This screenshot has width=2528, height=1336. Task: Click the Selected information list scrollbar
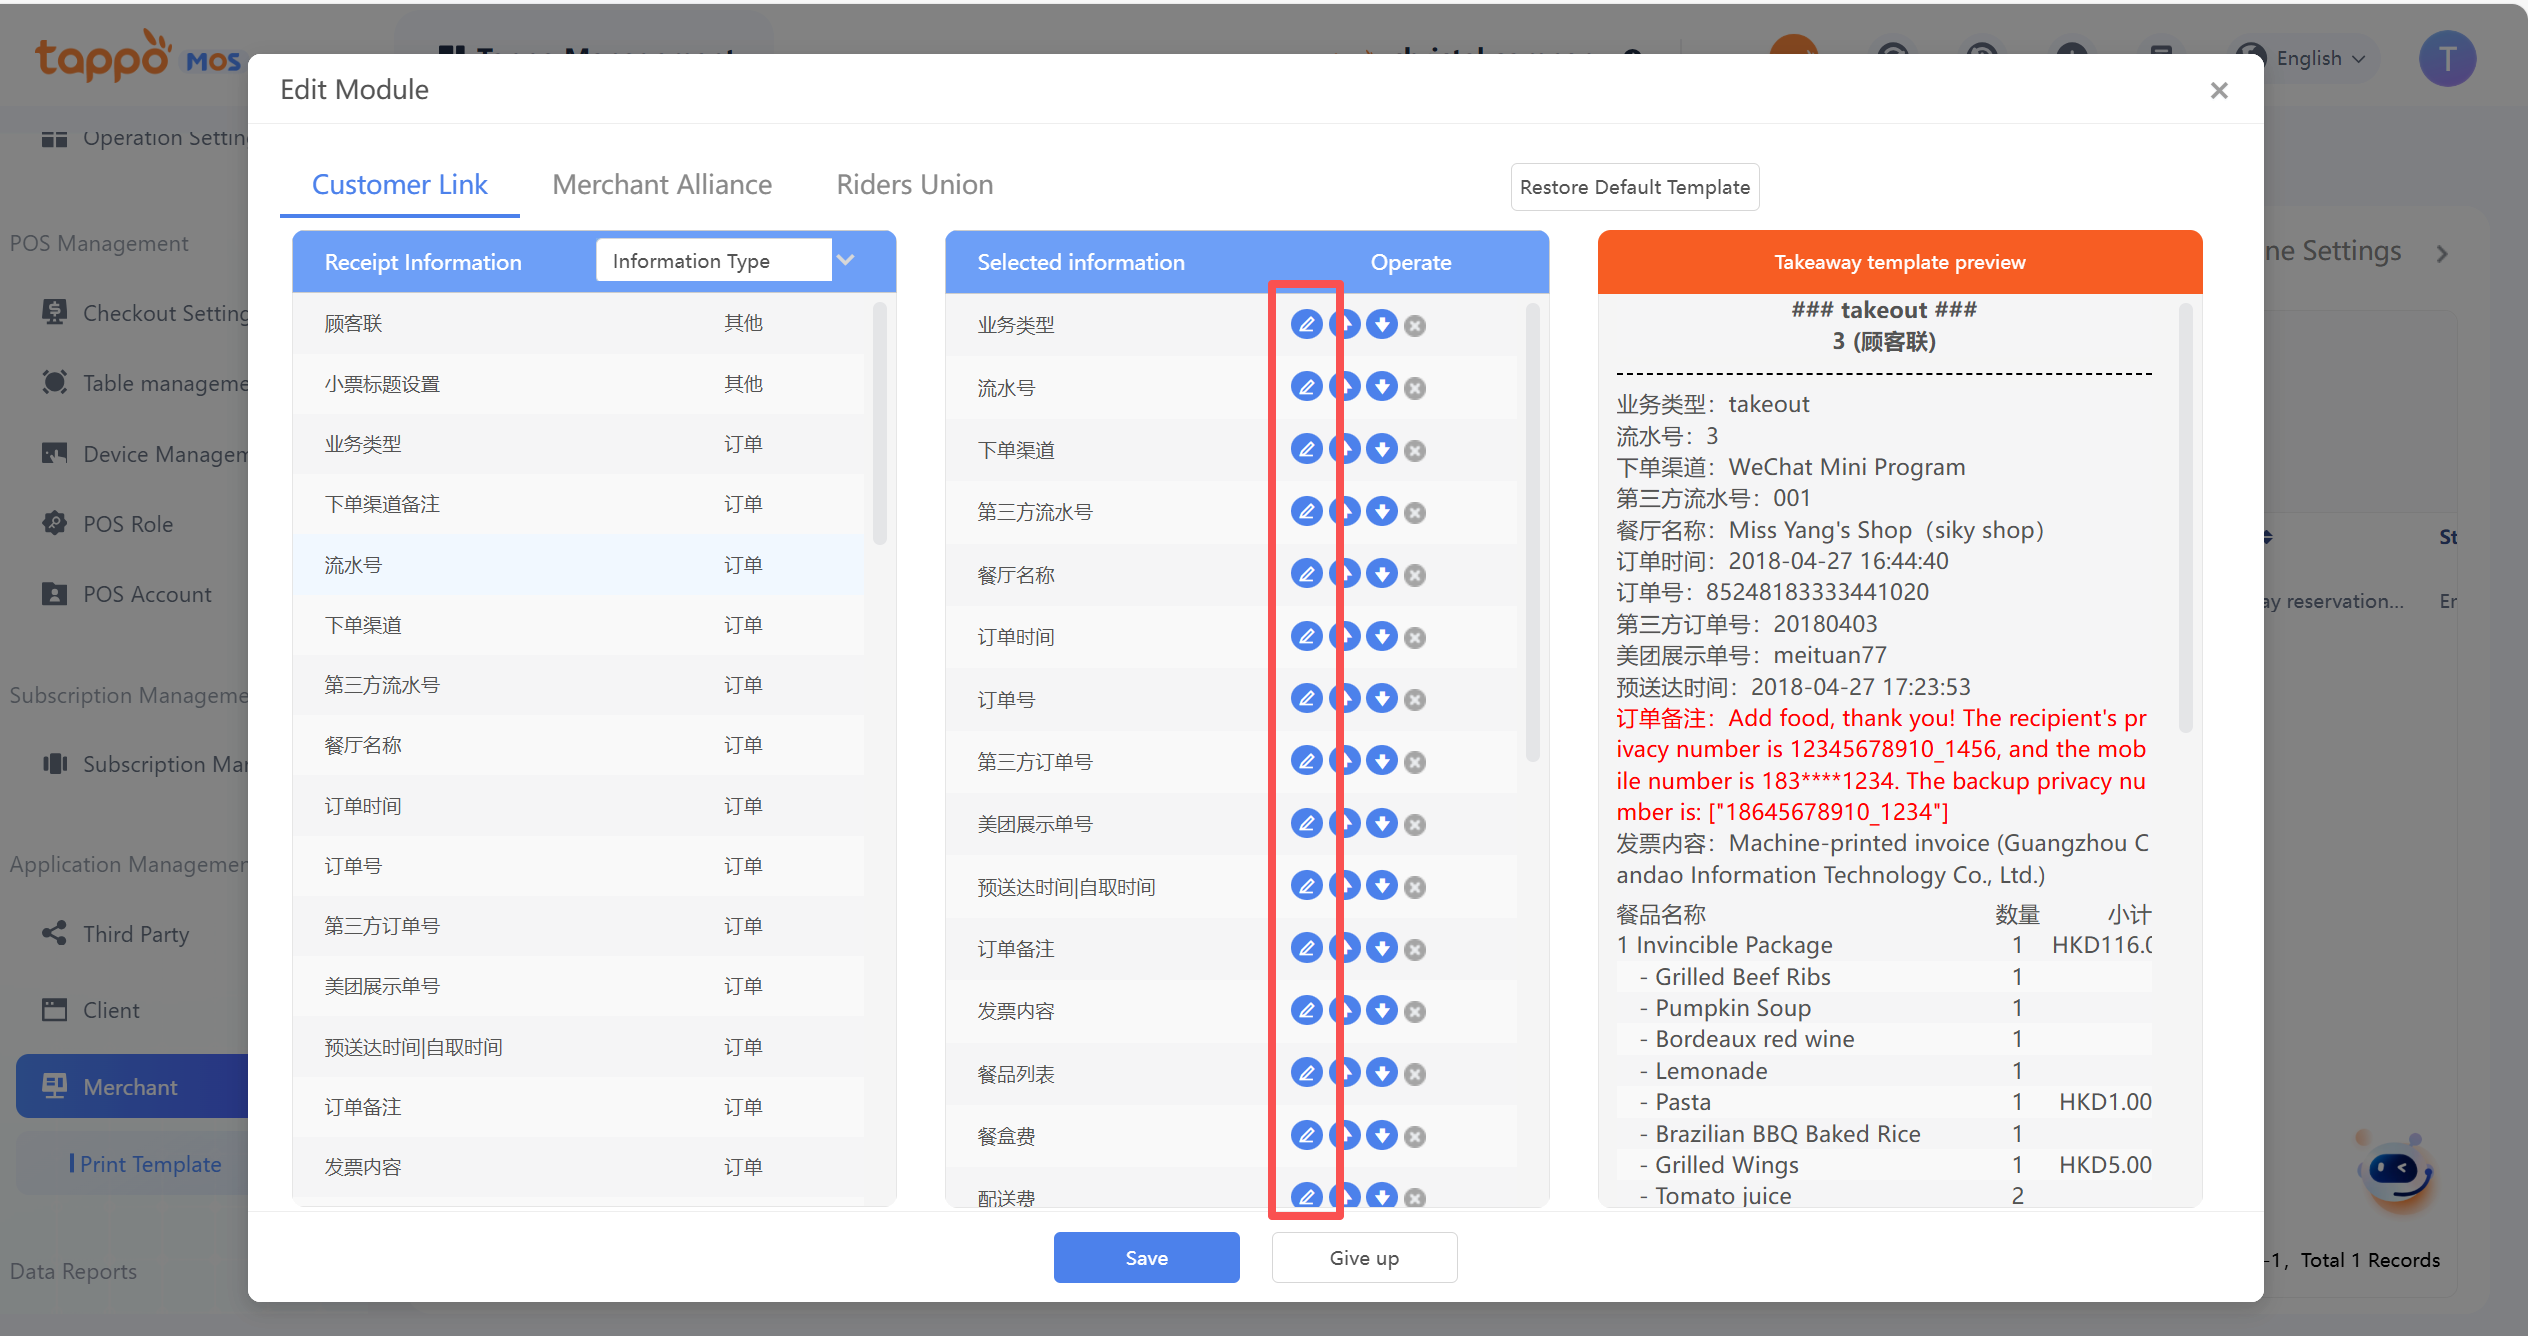click(x=1533, y=530)
